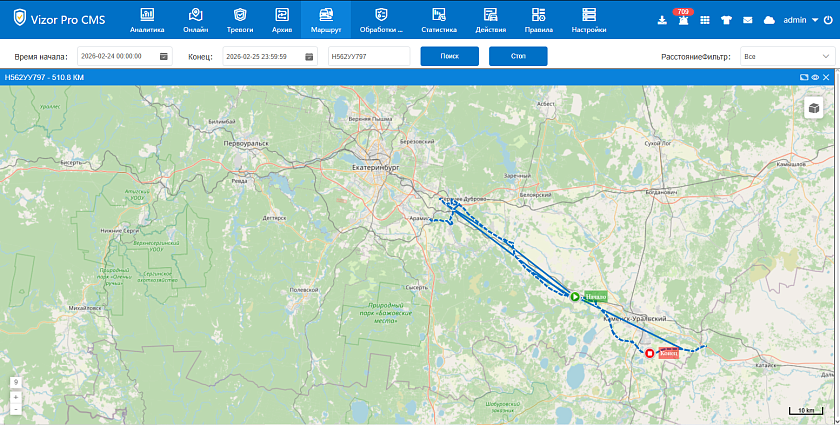840x425 pixels.
Task: Open the messages envelope icon
Action: tap(747, 20)
